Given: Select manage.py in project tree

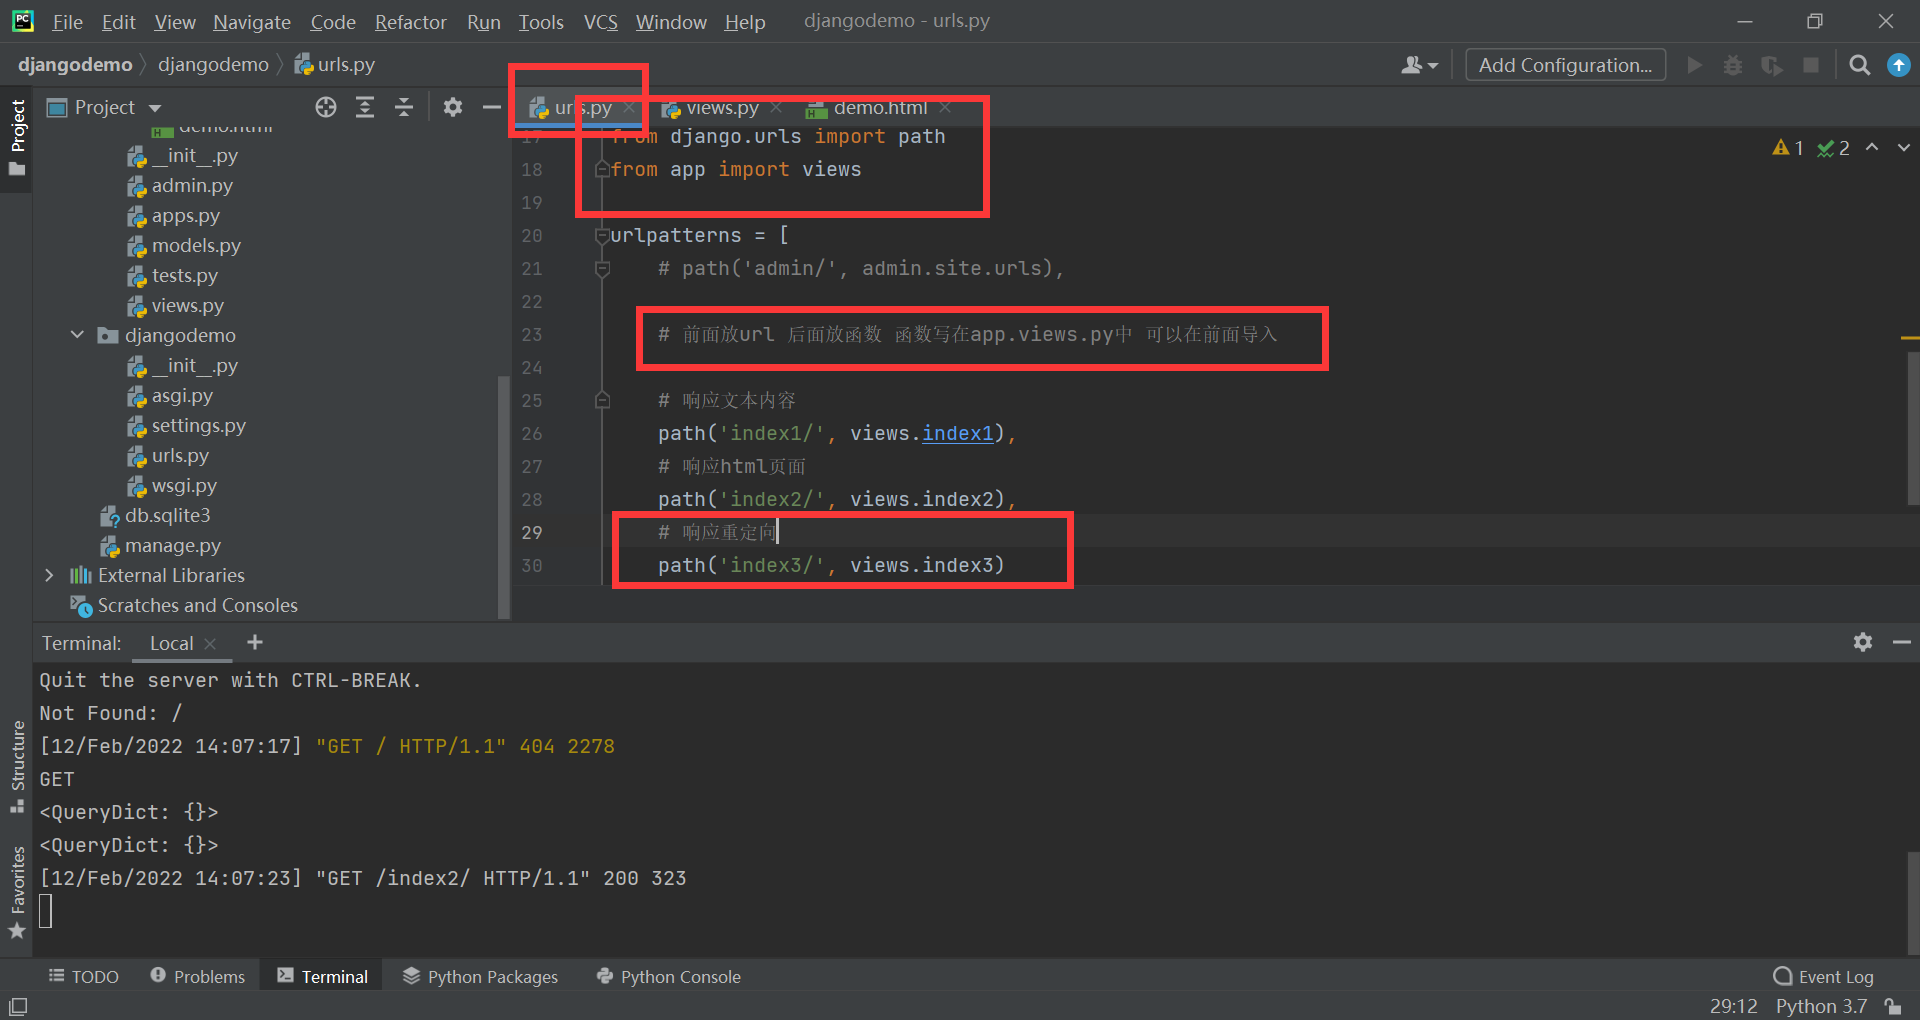Looking at the screenshot, I should [x=172, y=545].
